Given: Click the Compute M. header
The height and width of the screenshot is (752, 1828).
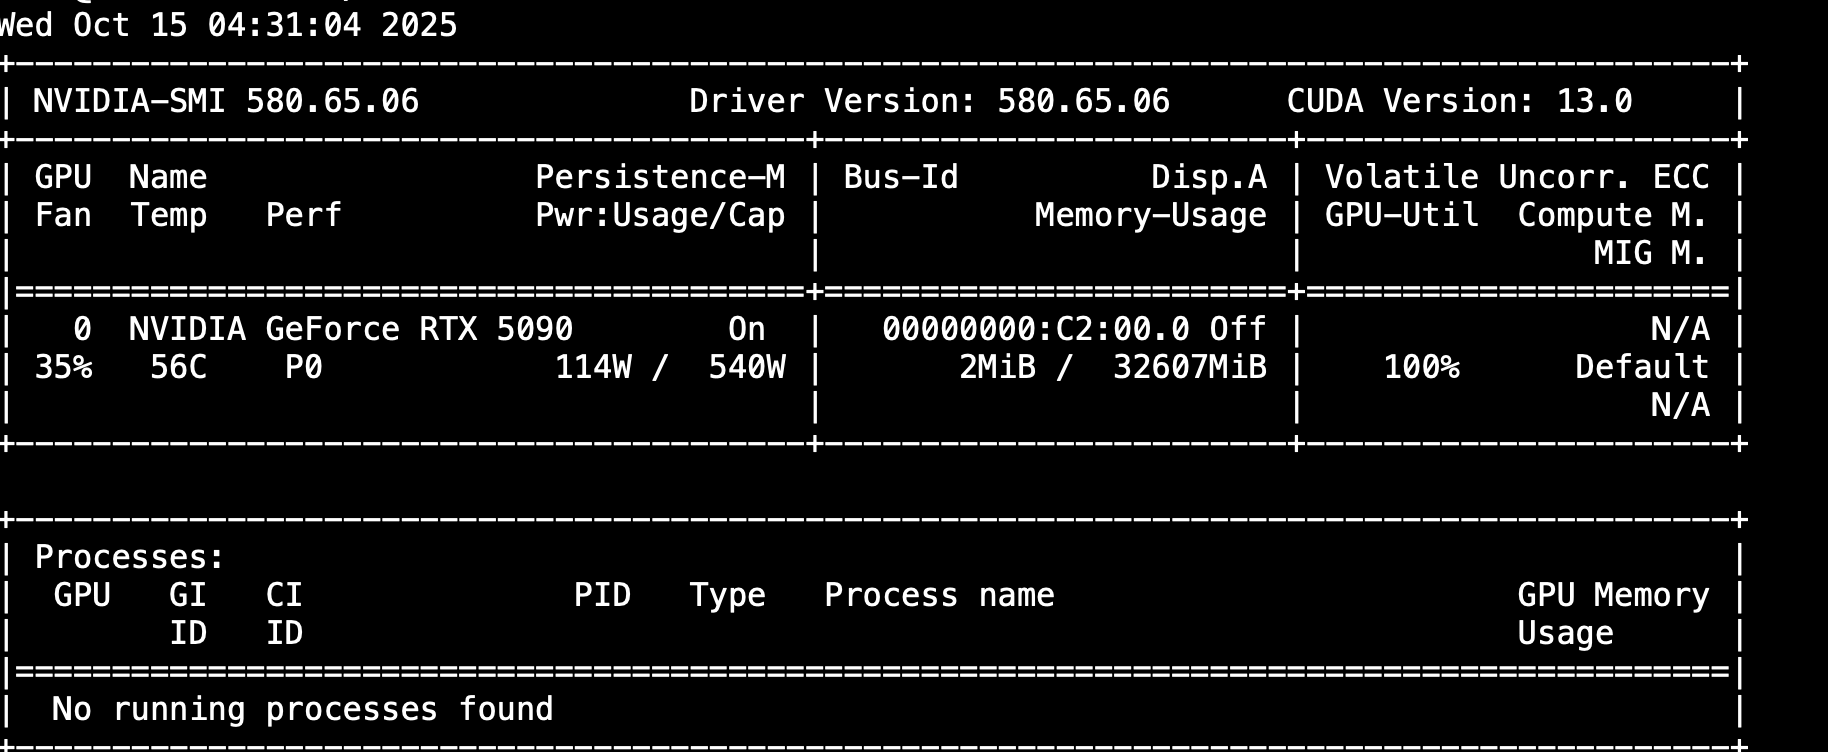Looking at the screenshot, I should pos(1613,215).
